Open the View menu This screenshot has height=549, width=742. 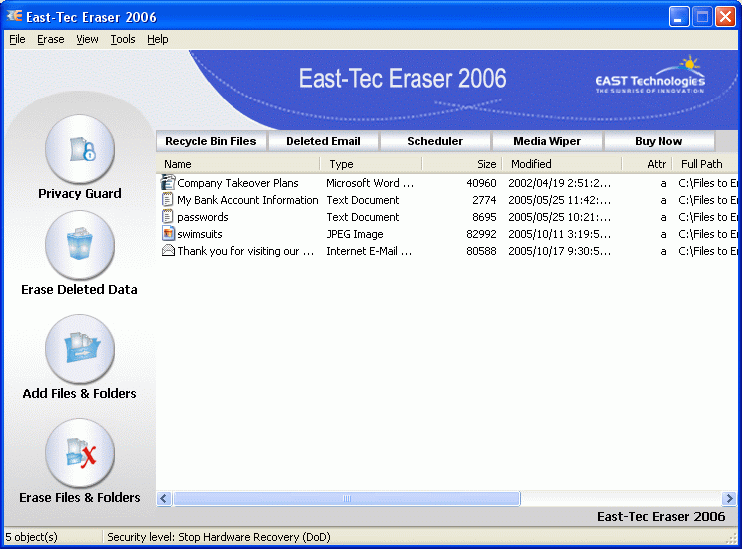pos(87,39)
